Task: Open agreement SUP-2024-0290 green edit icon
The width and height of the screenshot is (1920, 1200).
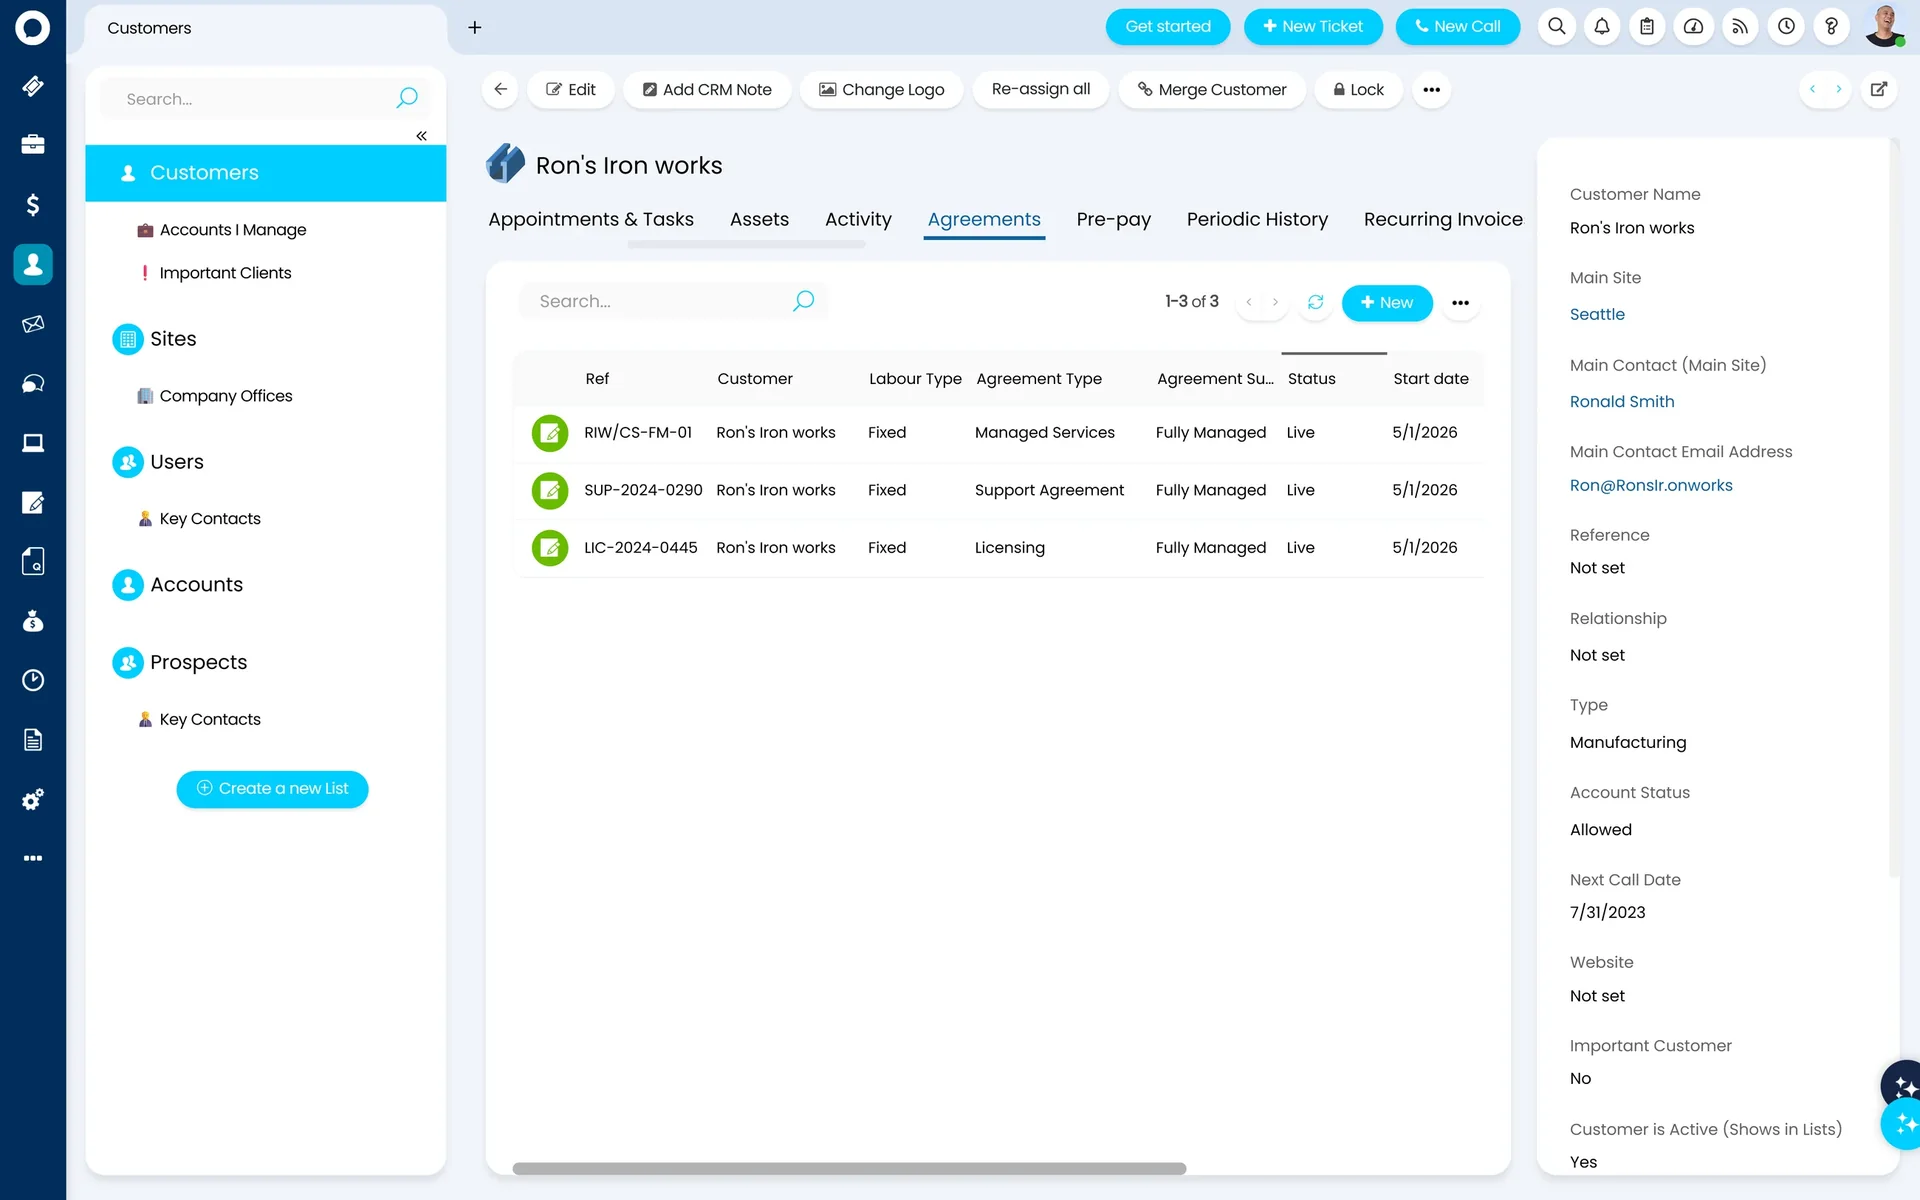Action: pos(550,490)
